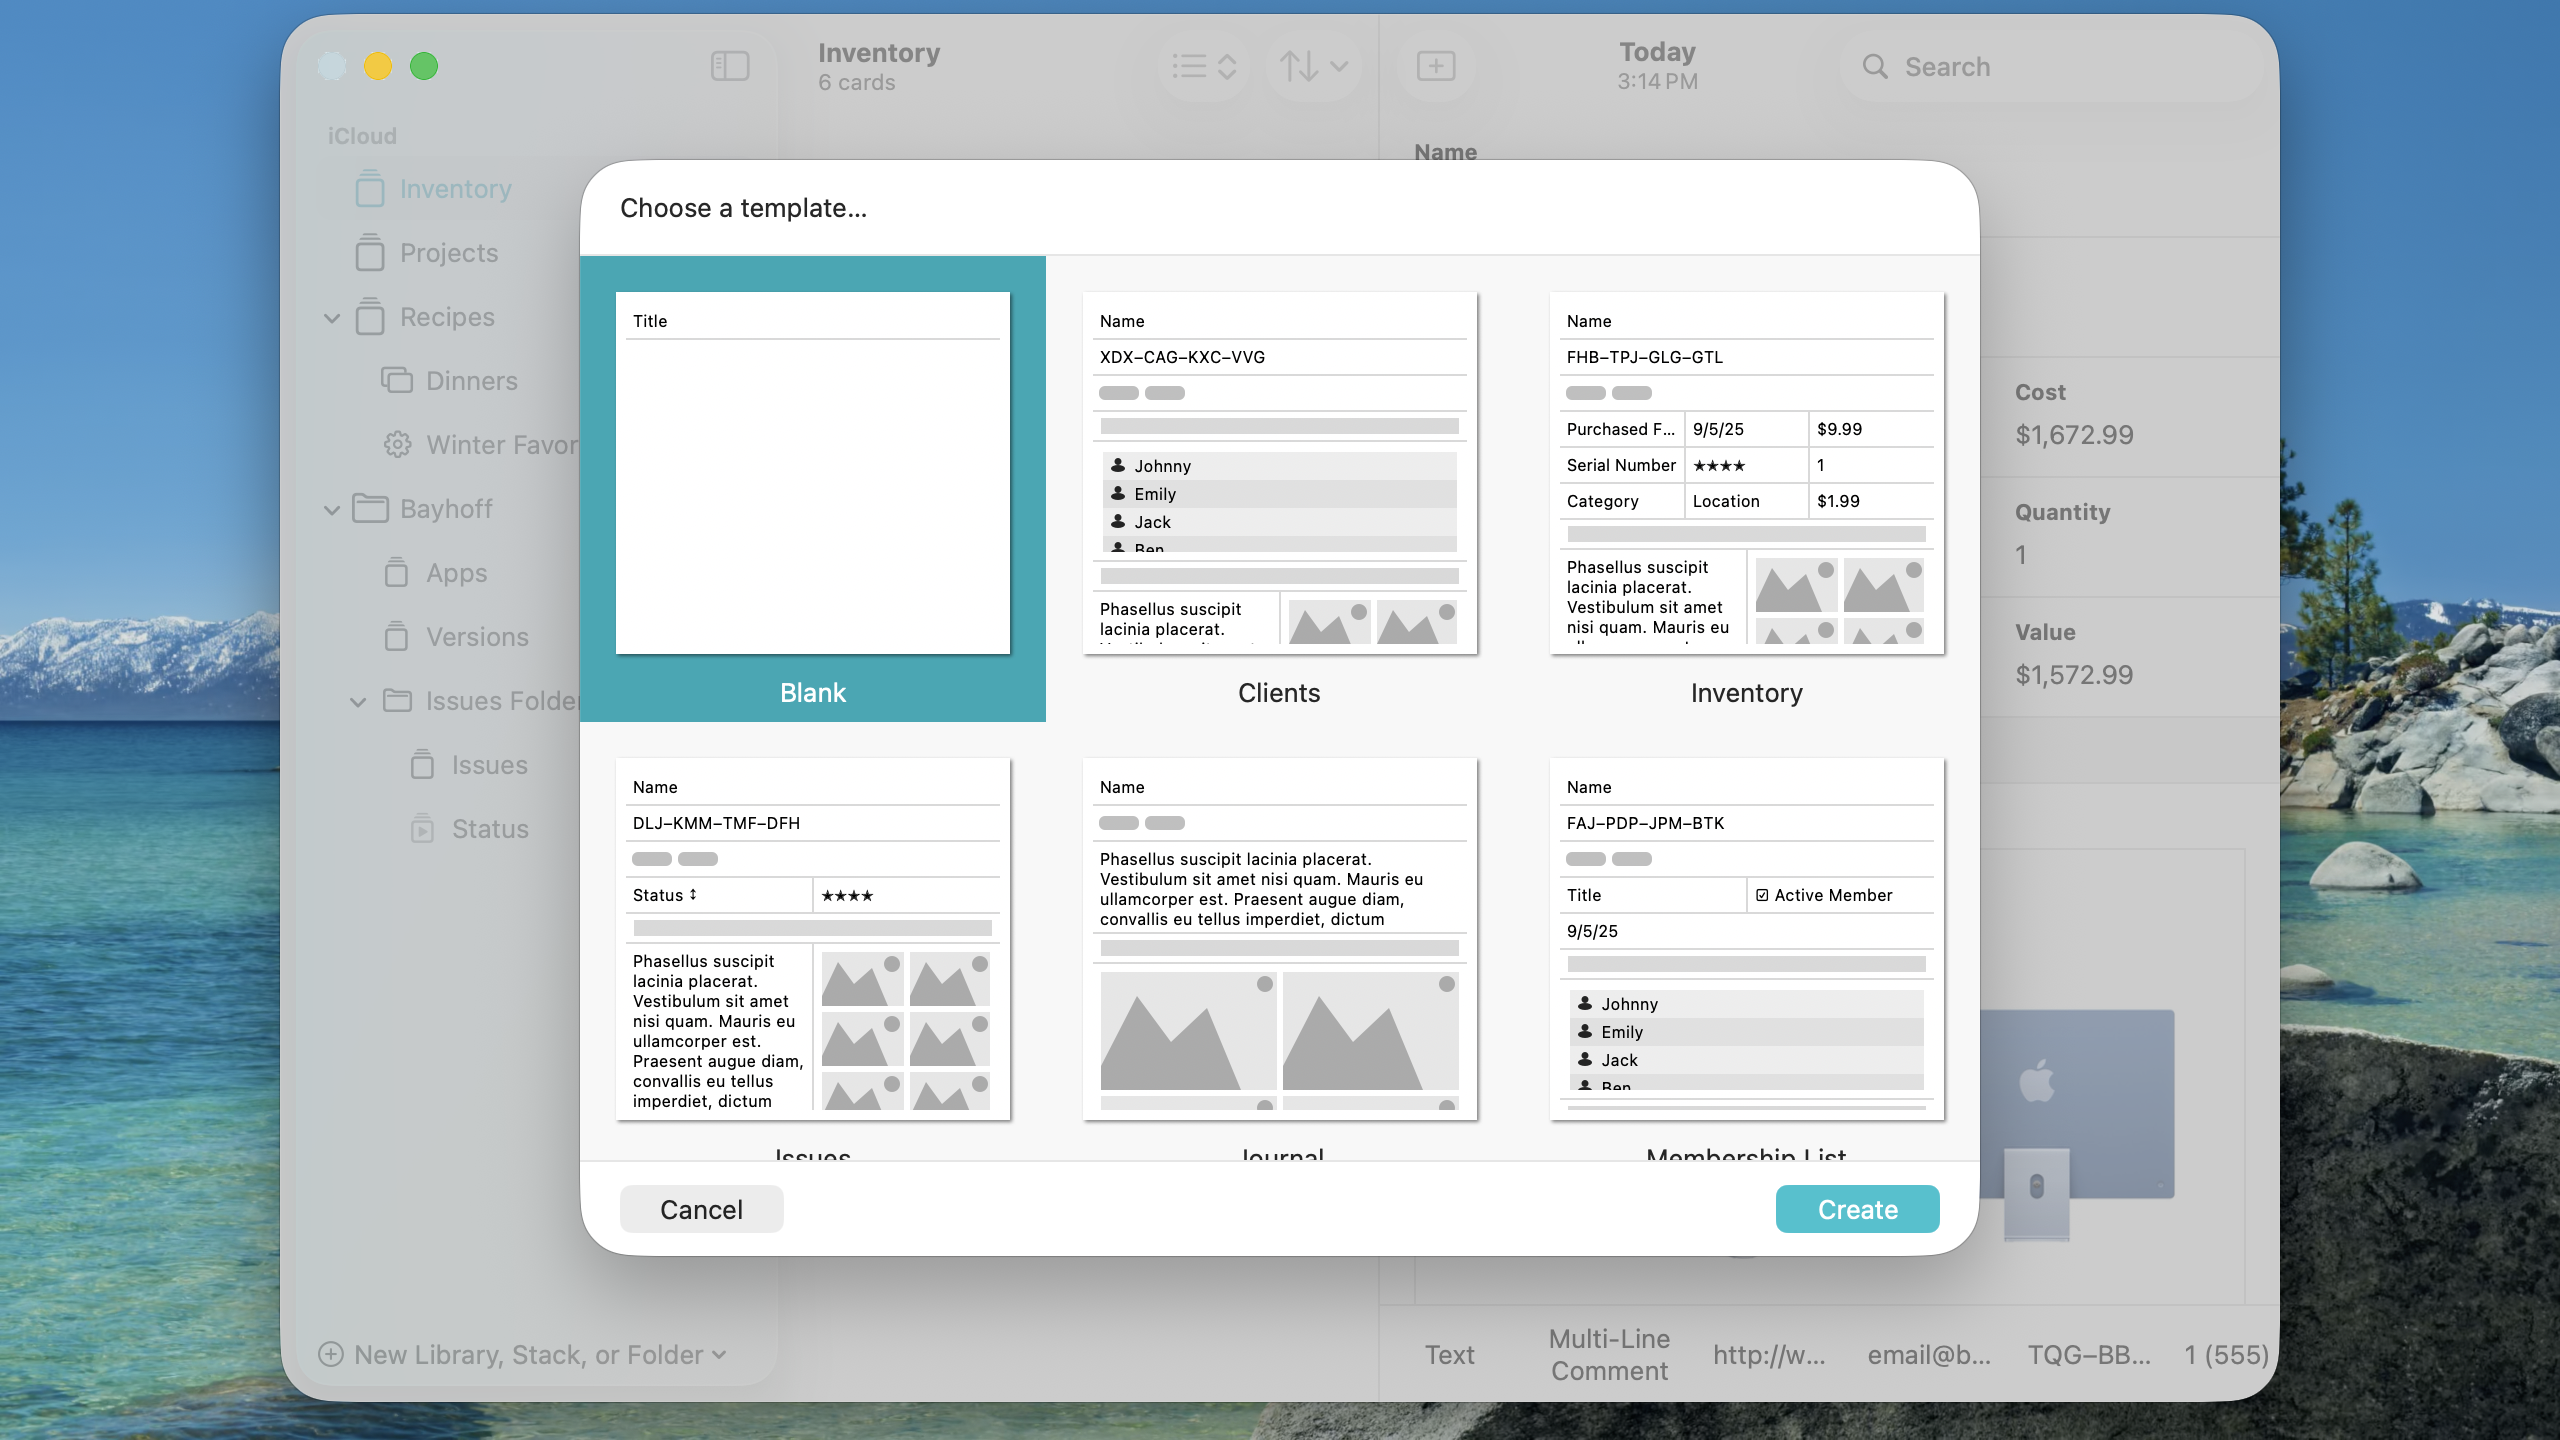Select the Status stack's video icon

pyautogui.click(x=423, y=829)
